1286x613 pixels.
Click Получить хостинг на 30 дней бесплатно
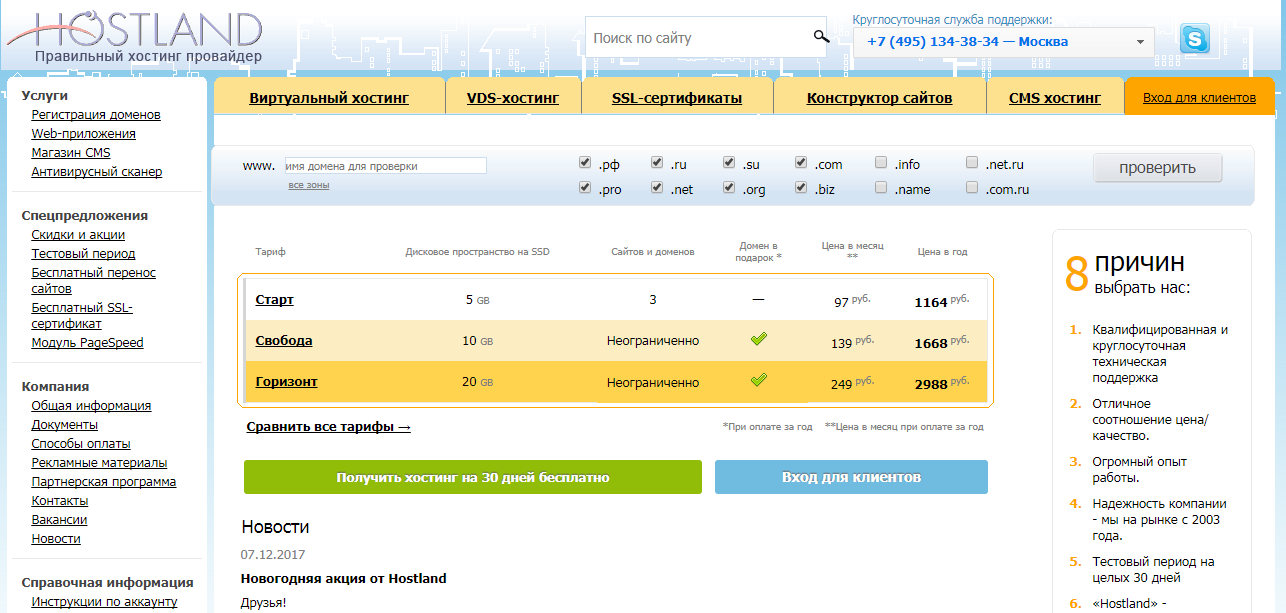(472, 477)
